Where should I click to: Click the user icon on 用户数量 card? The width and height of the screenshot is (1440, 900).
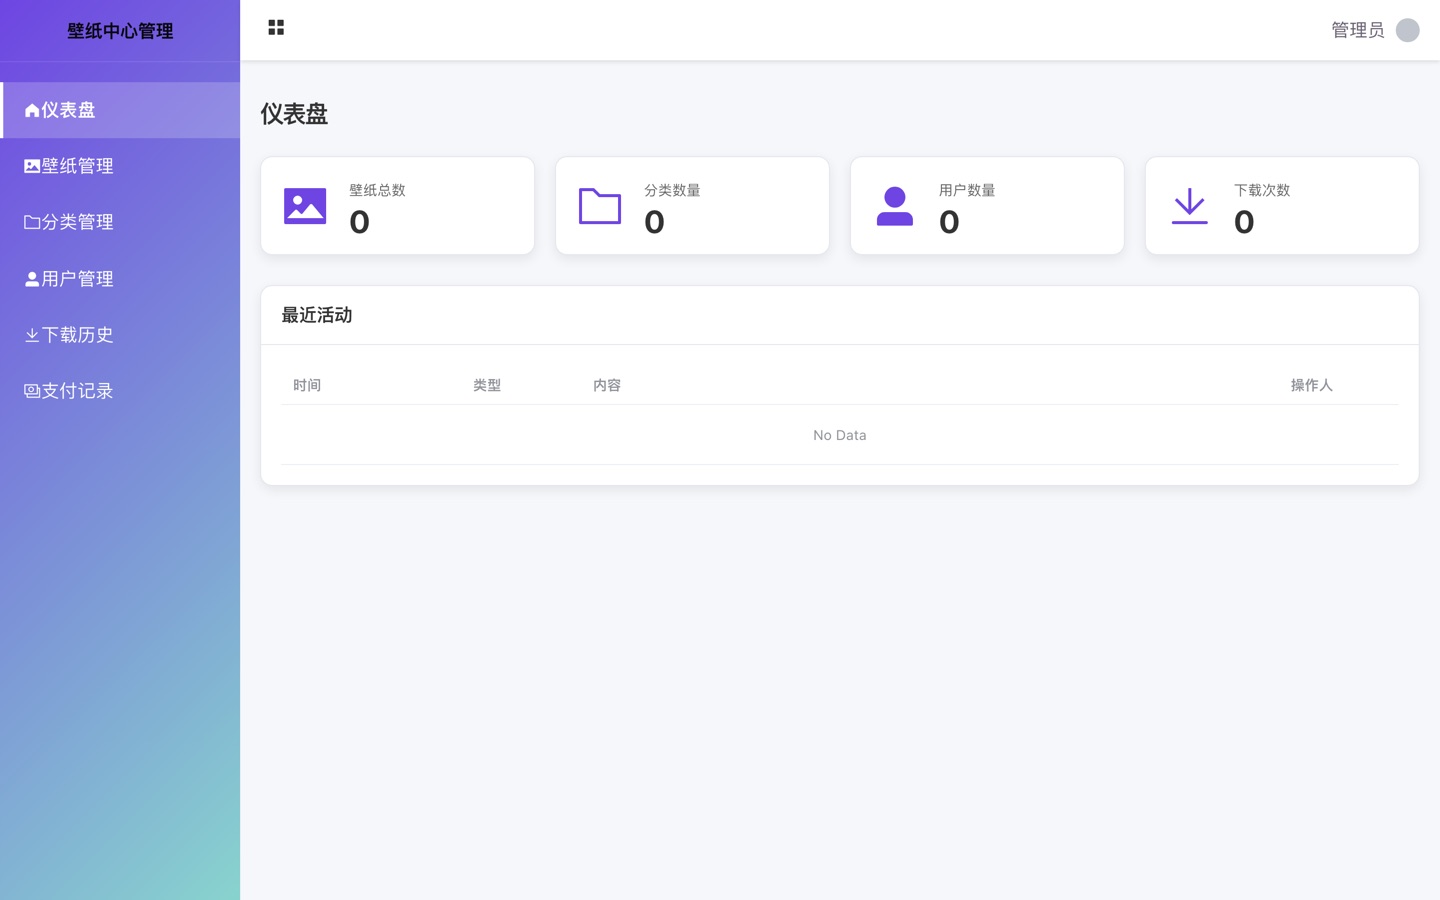895,206
